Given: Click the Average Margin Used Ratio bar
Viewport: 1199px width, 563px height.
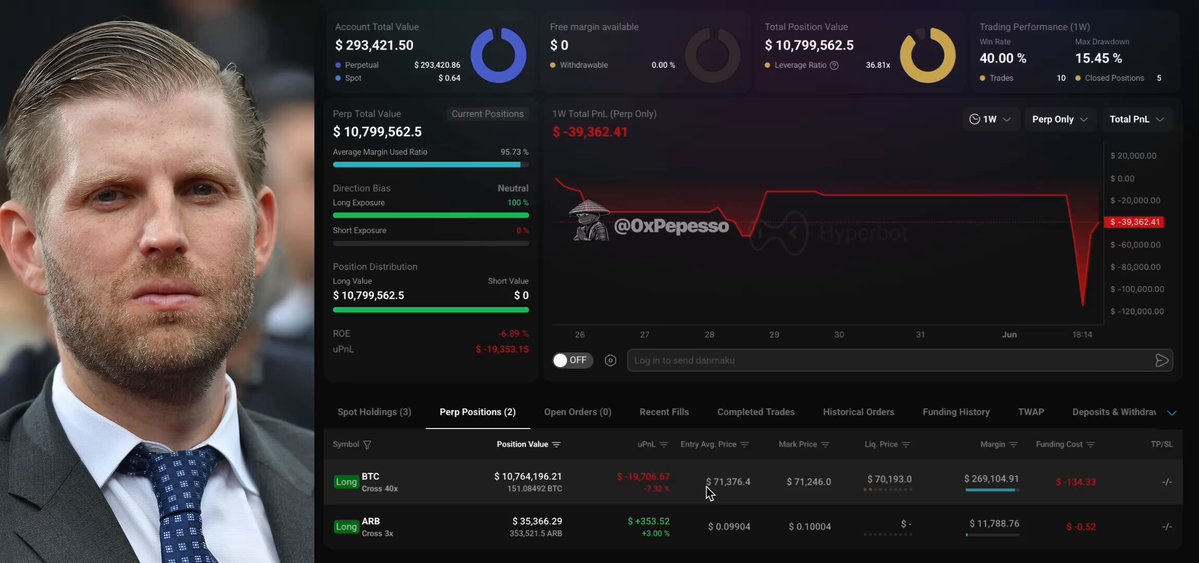Looking at the screenshot, I should [x=431, y=164].
